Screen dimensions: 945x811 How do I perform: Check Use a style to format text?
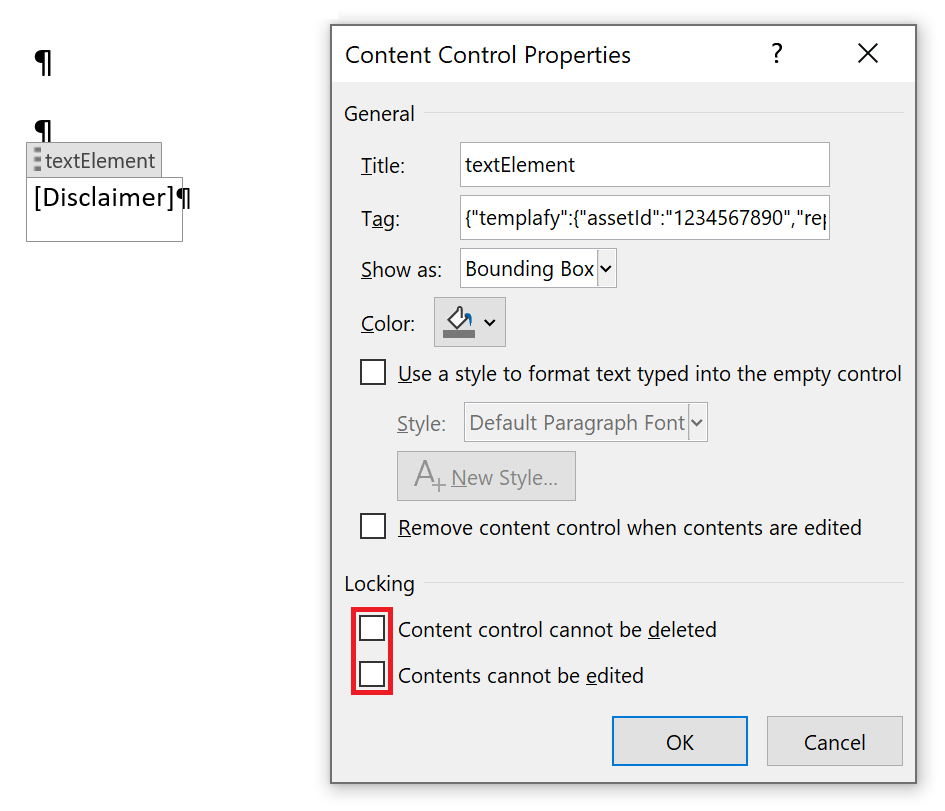[x=372, y=372]
